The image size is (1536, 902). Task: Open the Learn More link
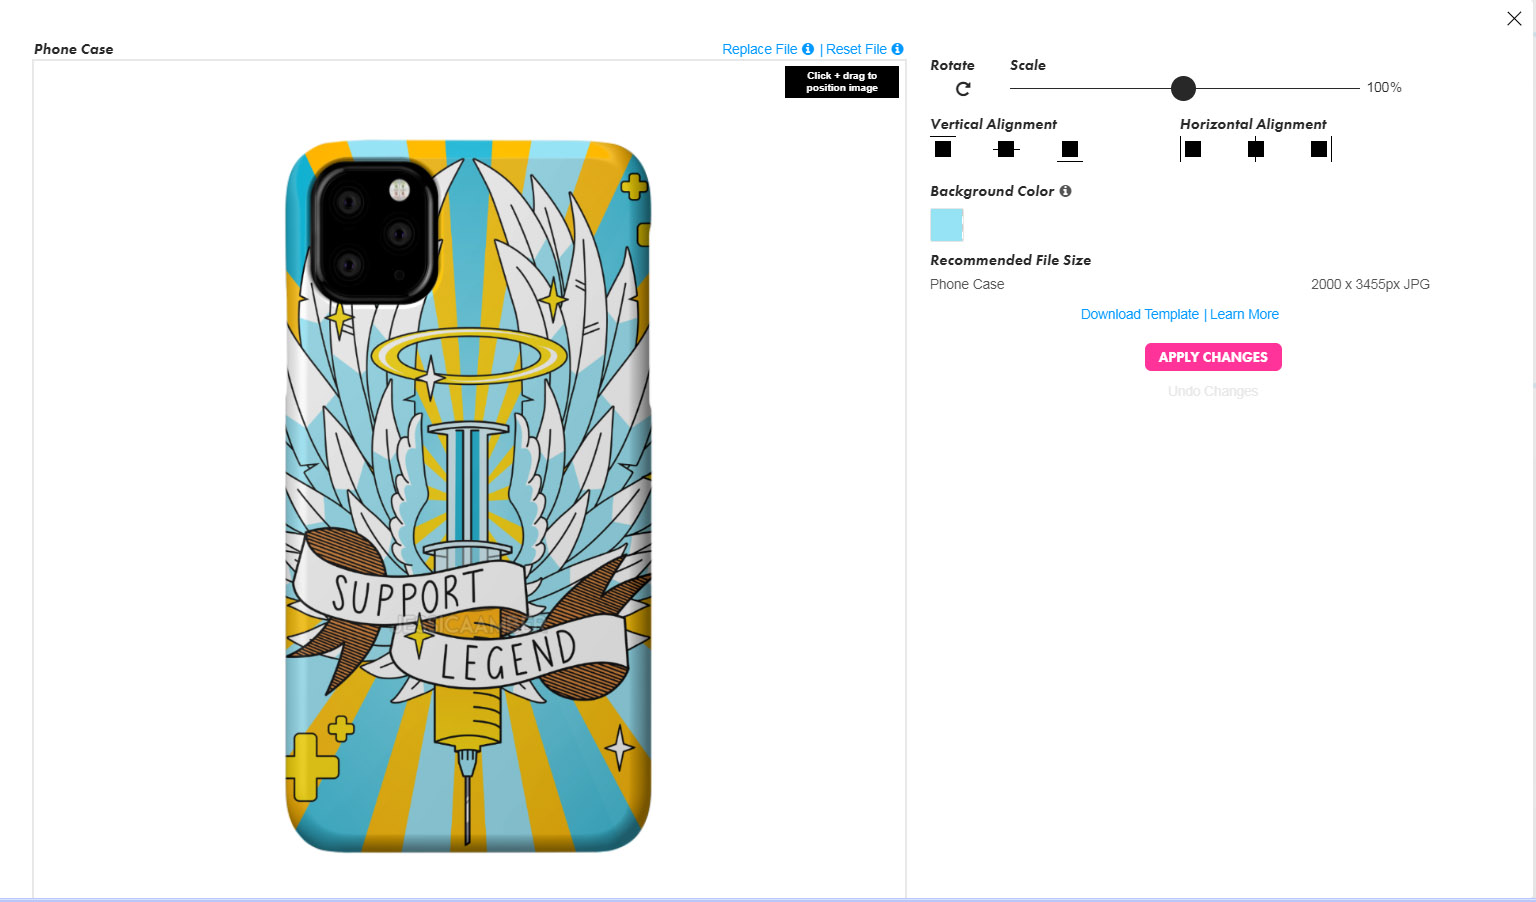(1244, 314)
